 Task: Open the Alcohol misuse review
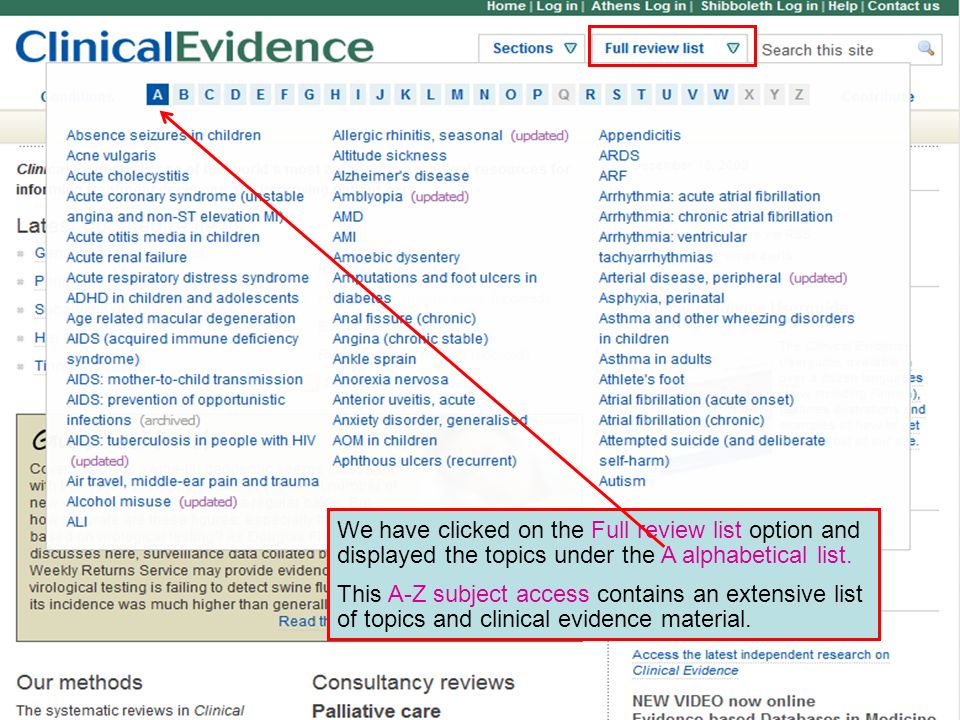tap(118, 501)
